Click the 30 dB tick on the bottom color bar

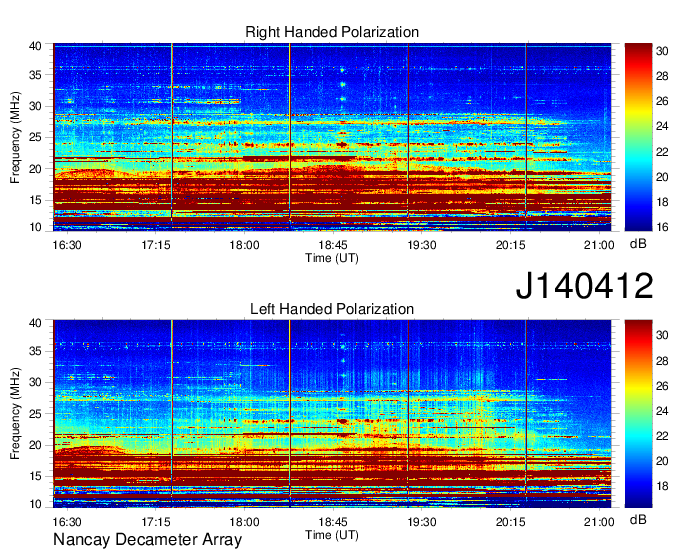tap(662, 335)
